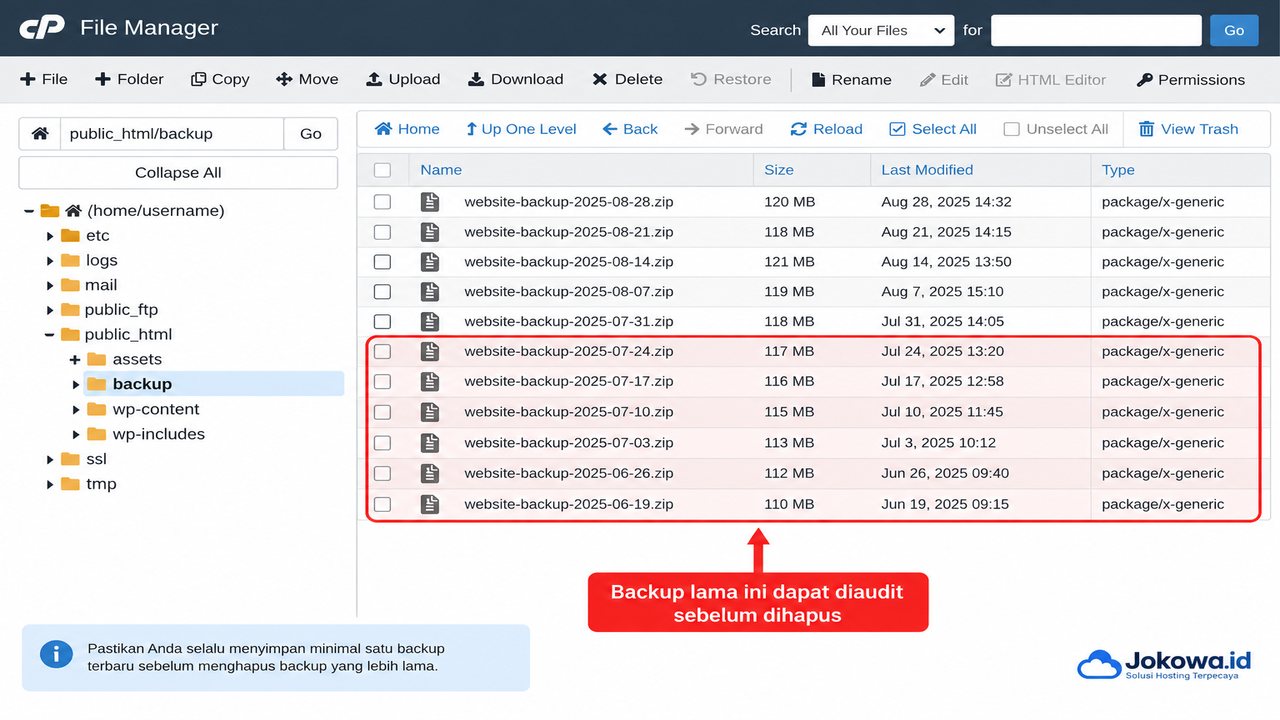This screenshot has width=1280, height=720.
Task: Sort by Type column header
Action: coord(1118,170)
